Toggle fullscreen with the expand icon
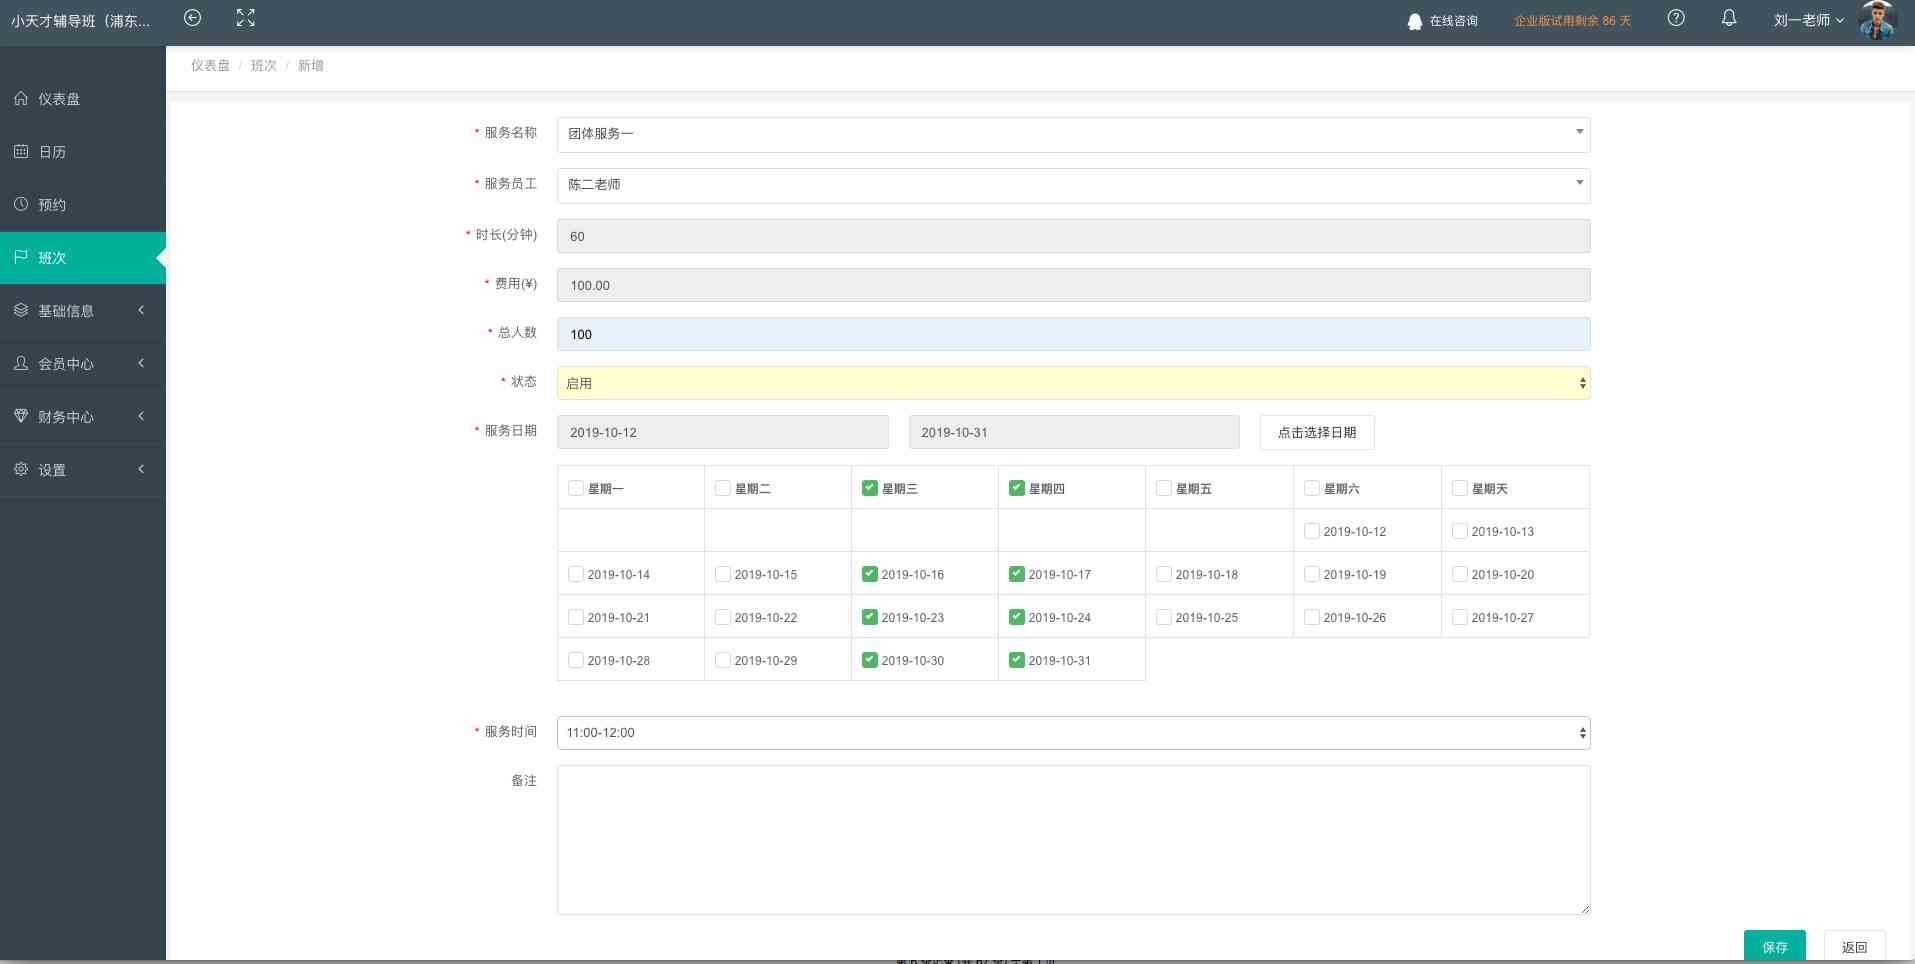Viewport: 1915px width, 964px height. 245,18
